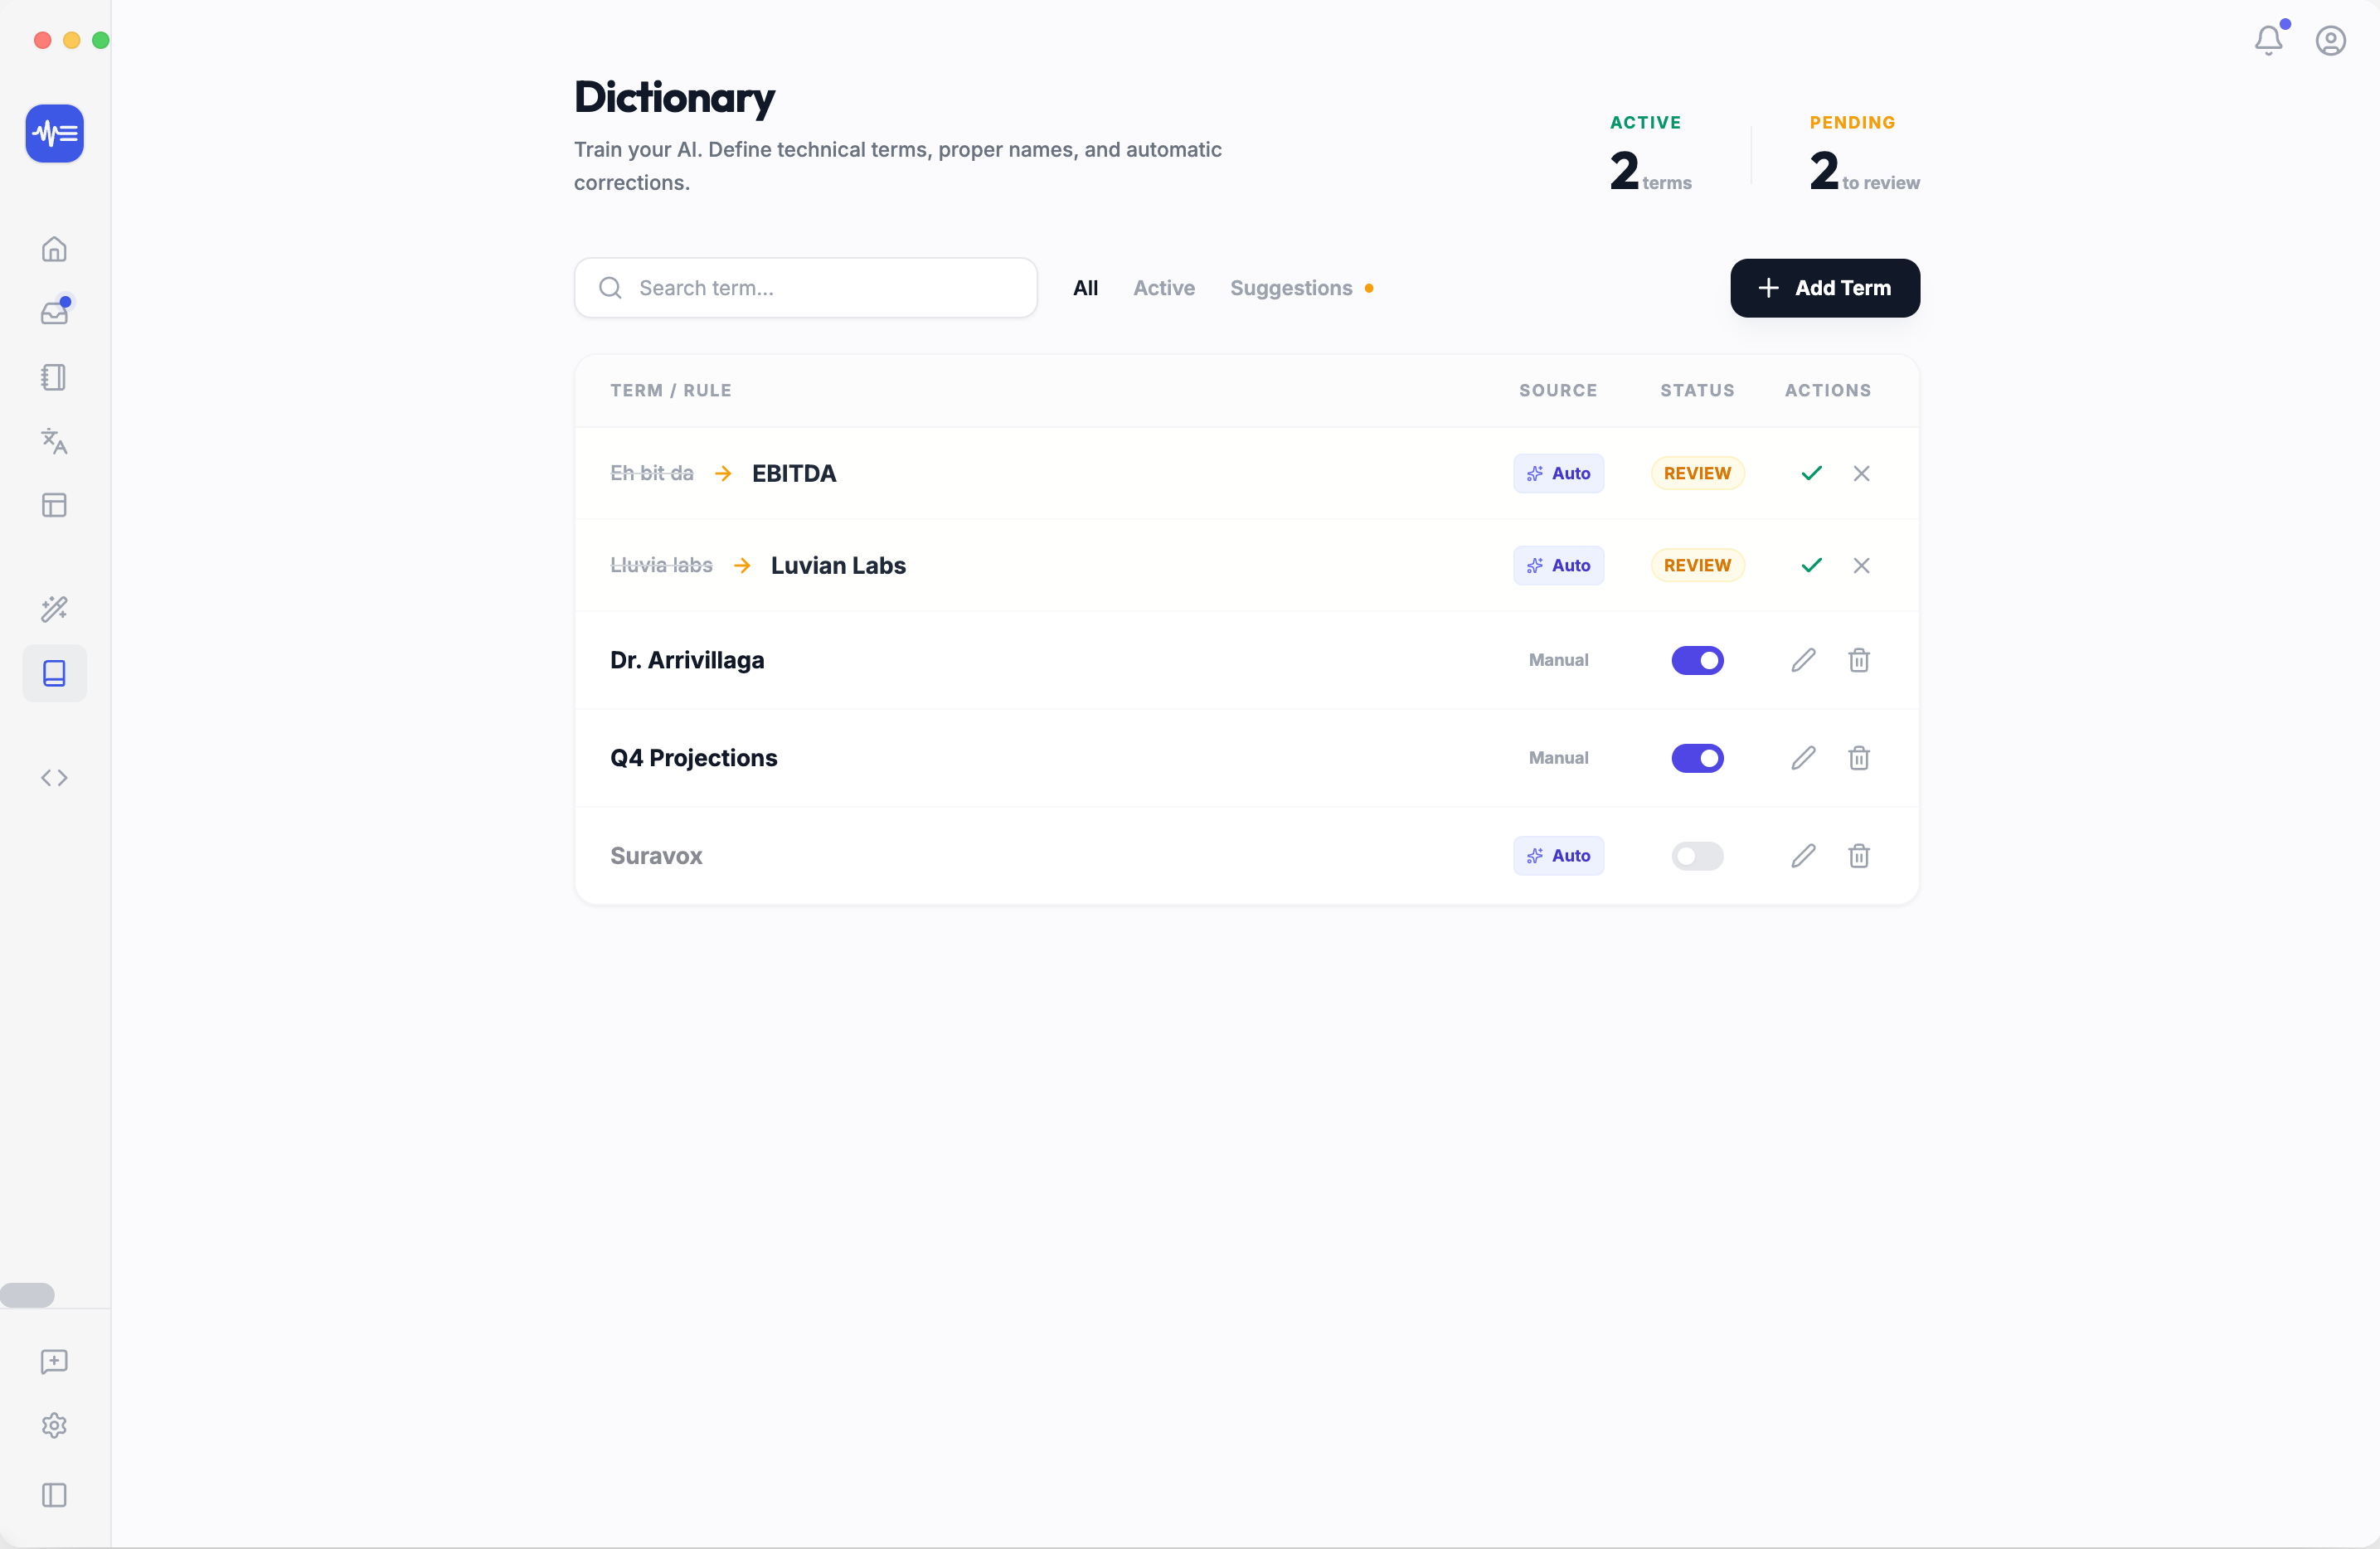Open the translation language tool
Screen dimensions: 2380x1549
(54, 441)
